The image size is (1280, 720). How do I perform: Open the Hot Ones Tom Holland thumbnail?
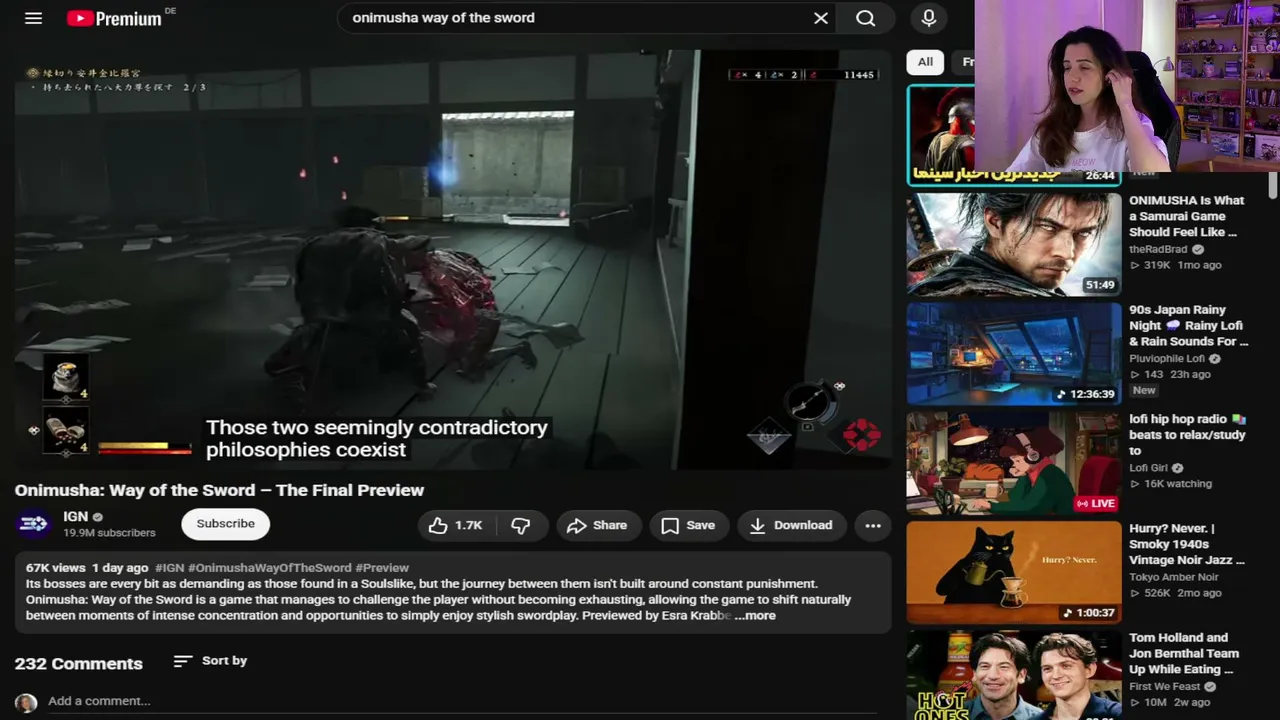(1014, 675)
